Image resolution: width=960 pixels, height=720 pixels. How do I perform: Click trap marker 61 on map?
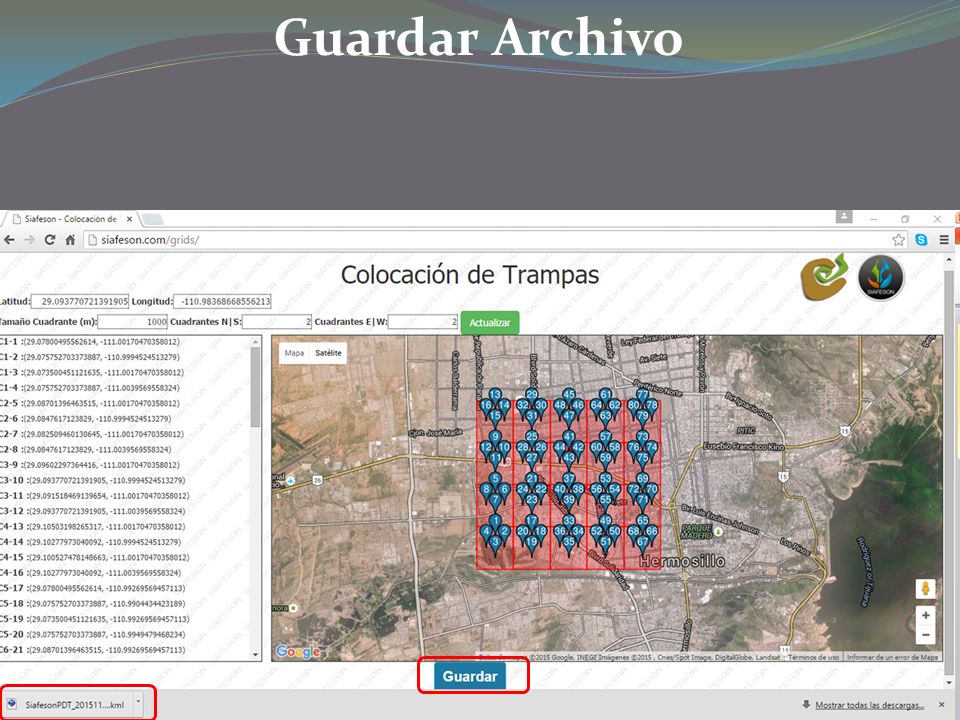606,395
